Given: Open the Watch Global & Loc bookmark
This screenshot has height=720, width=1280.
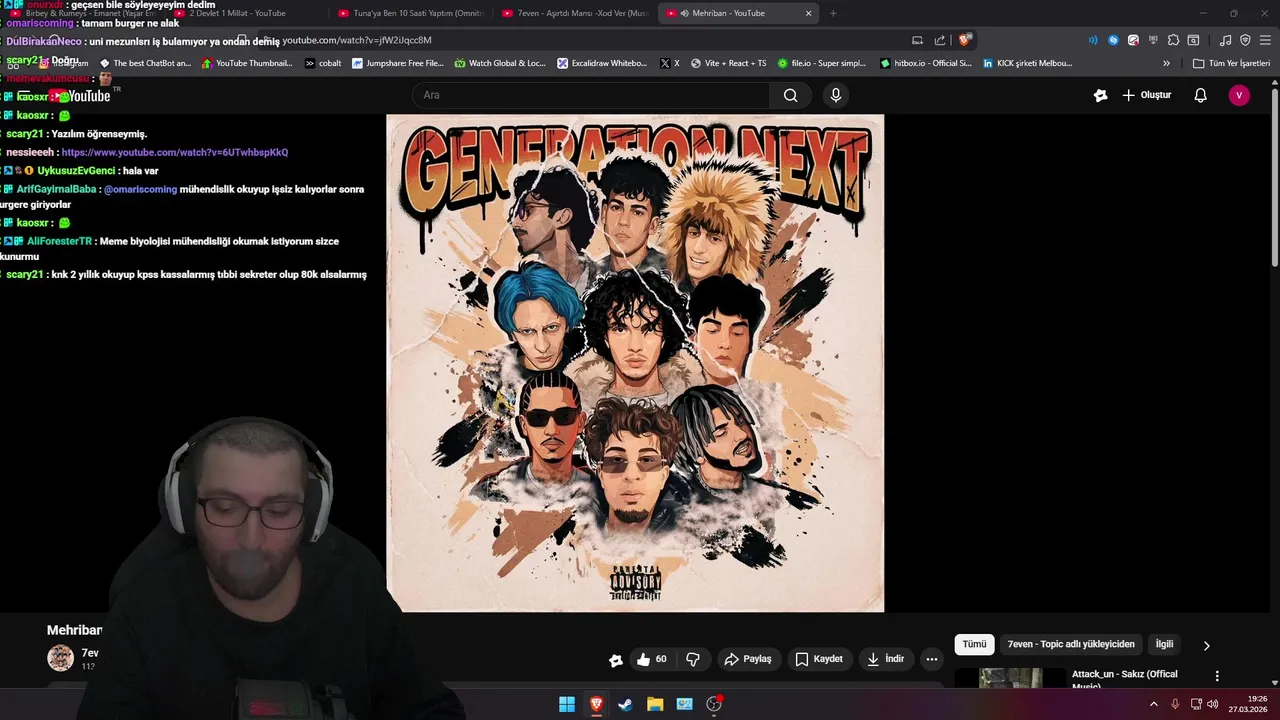Looking at the screenshot, I should coord(500,63).
